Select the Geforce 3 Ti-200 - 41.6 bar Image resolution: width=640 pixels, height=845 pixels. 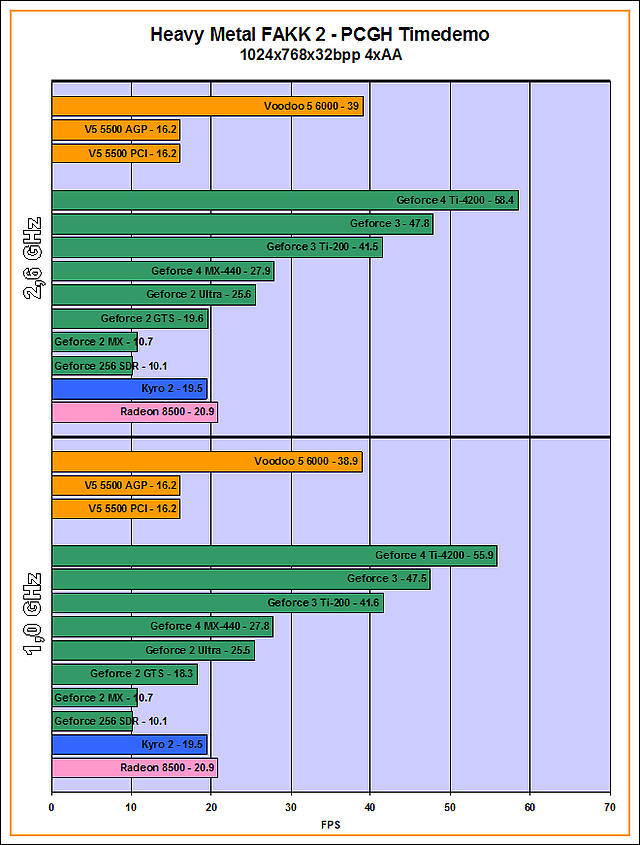click(218, 603)
